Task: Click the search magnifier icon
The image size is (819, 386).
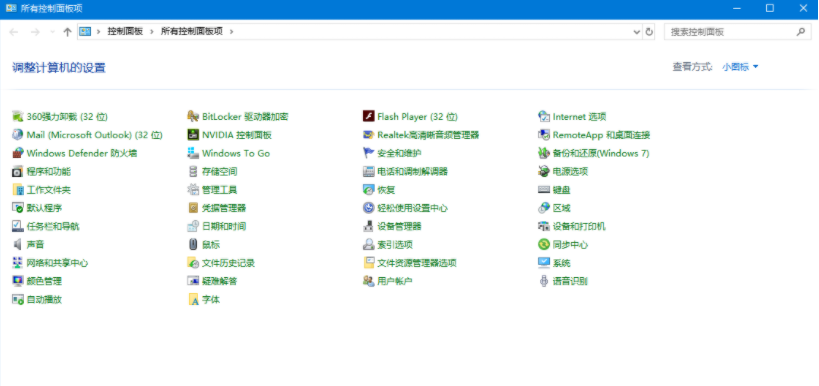Action: [800, 32]
